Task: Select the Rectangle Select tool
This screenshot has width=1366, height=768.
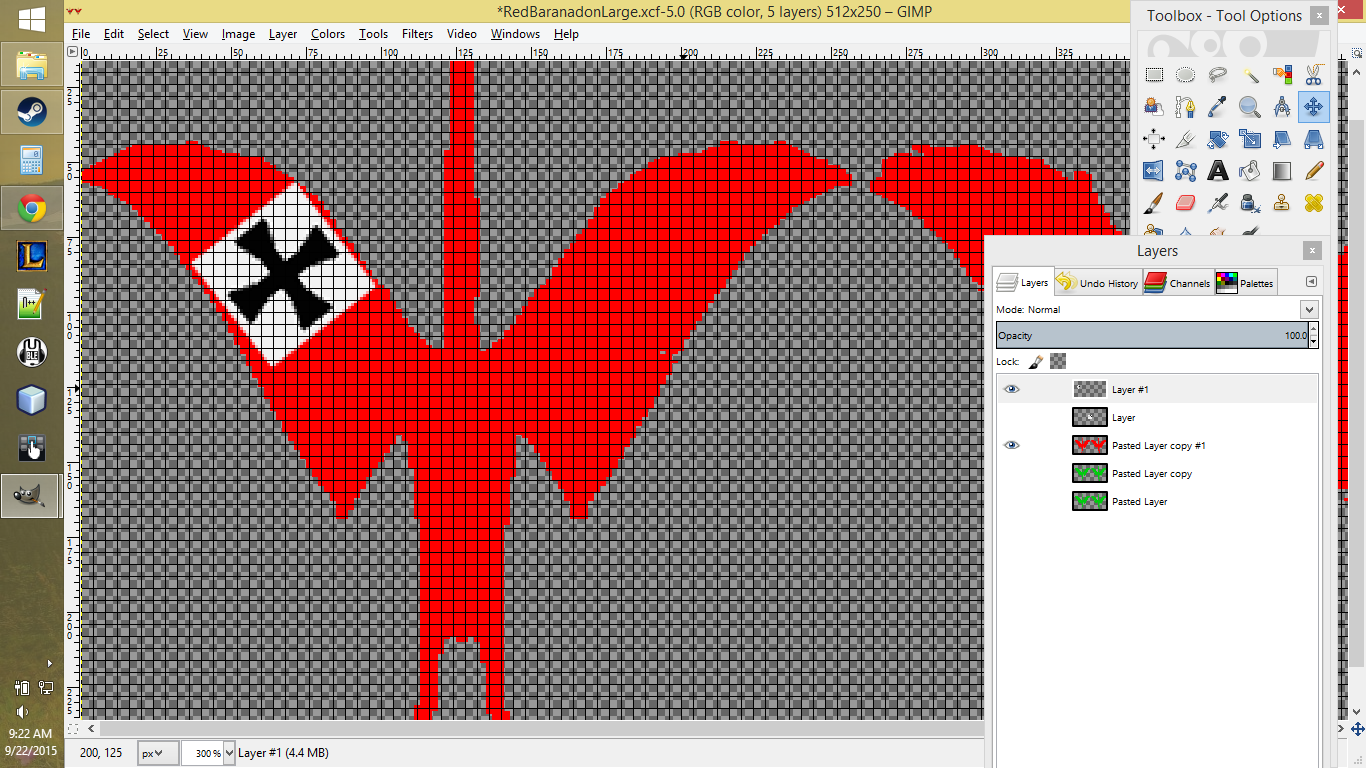Action: tap(1154, 74)
